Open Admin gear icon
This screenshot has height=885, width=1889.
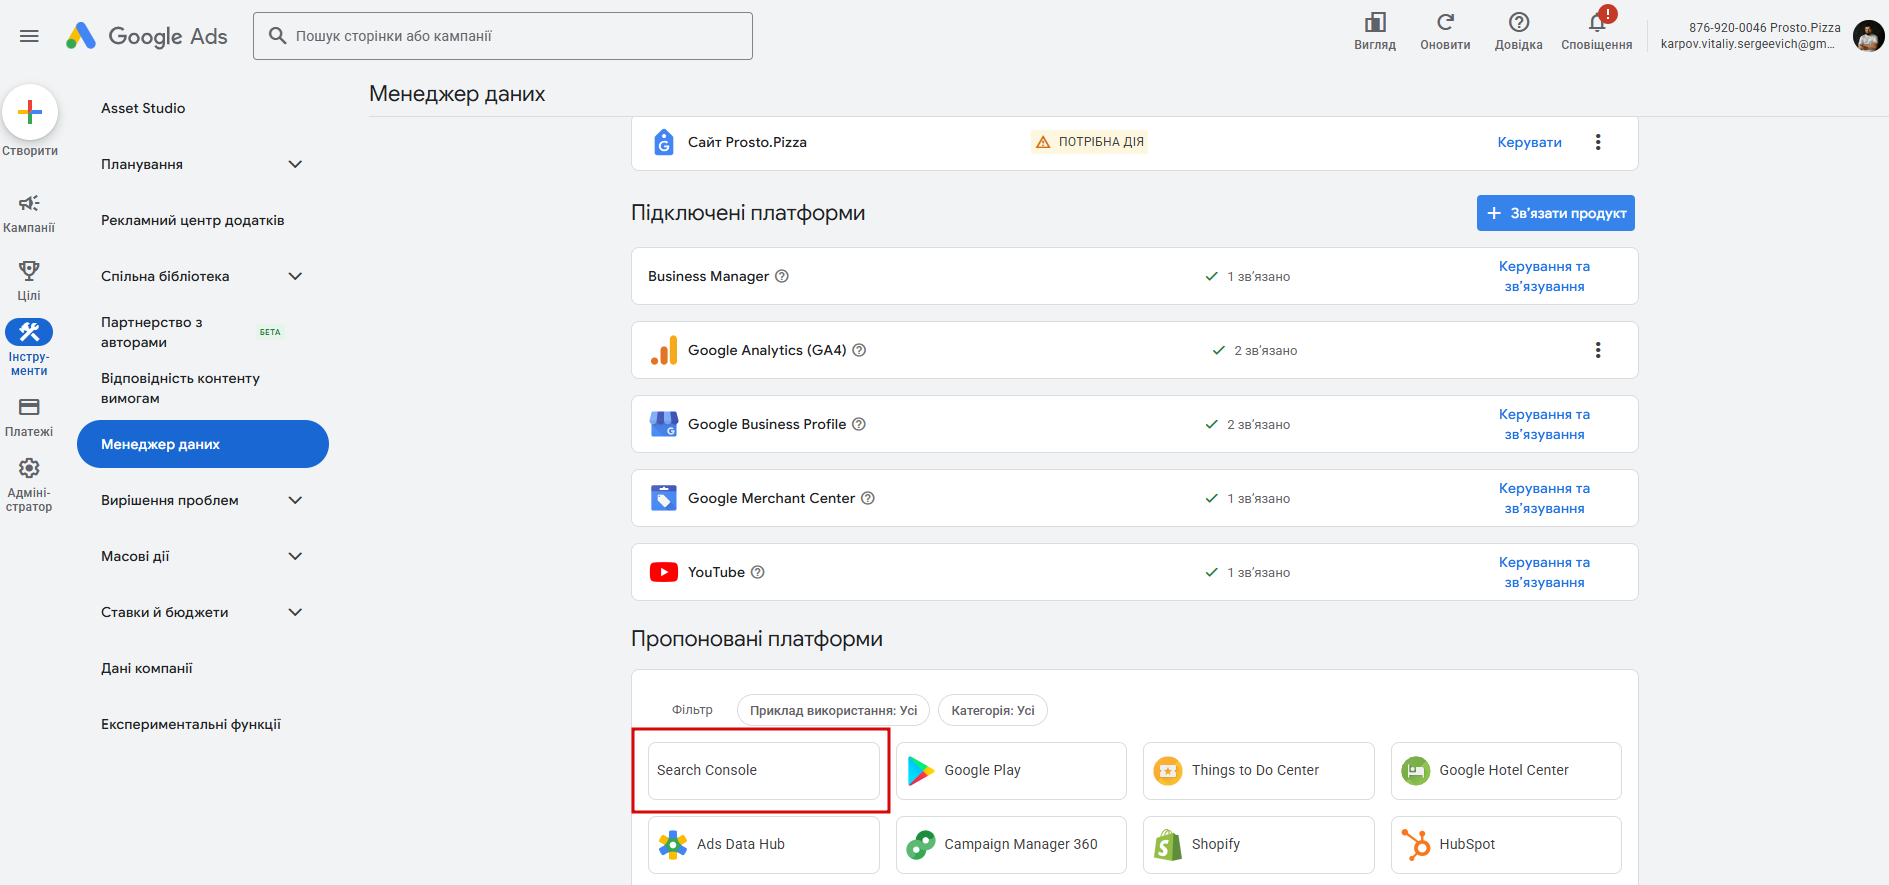tap(29, 468)
